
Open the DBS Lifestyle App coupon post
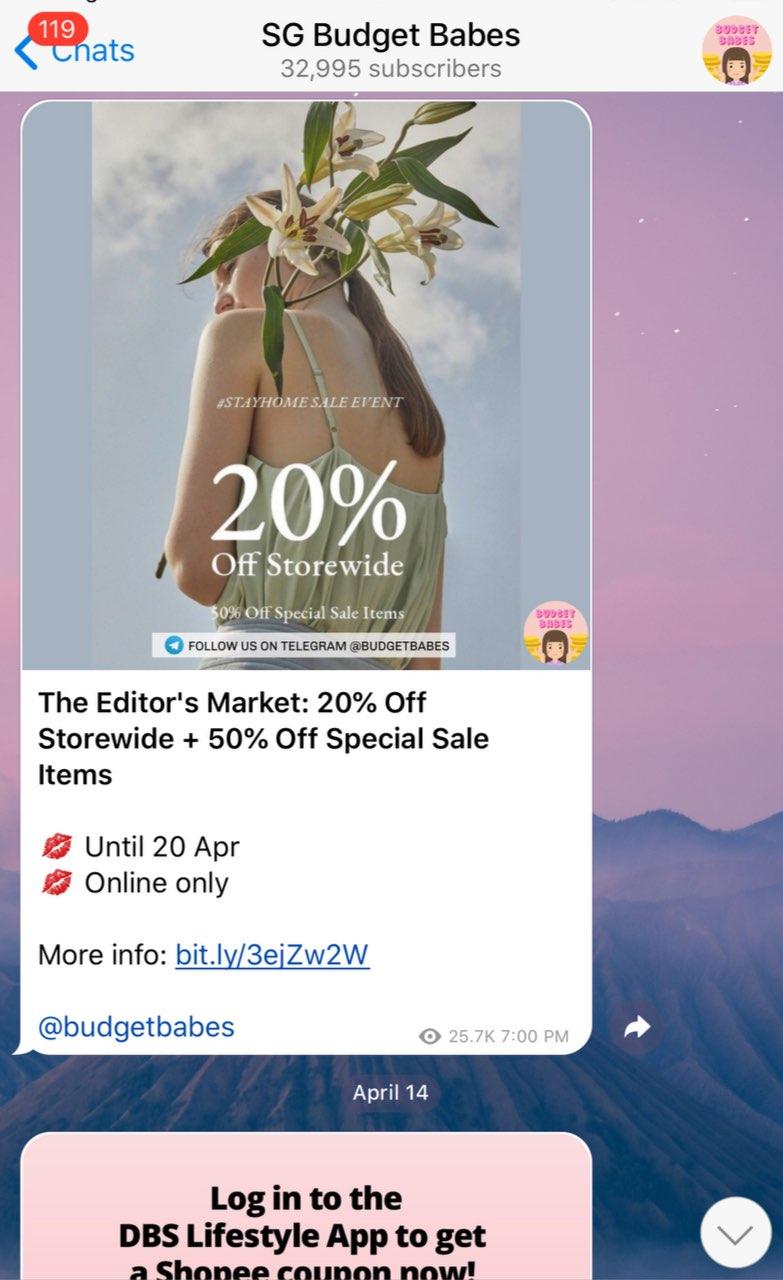(x=306, y=1207)
